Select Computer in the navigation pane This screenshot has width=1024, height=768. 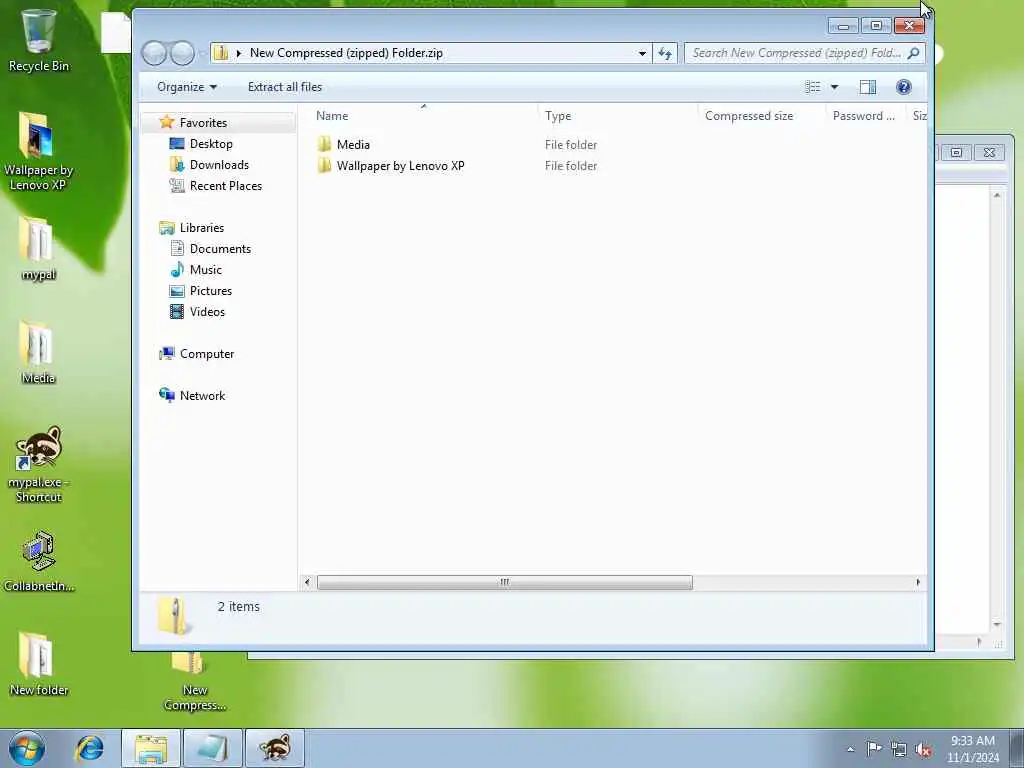pos(206,353)
